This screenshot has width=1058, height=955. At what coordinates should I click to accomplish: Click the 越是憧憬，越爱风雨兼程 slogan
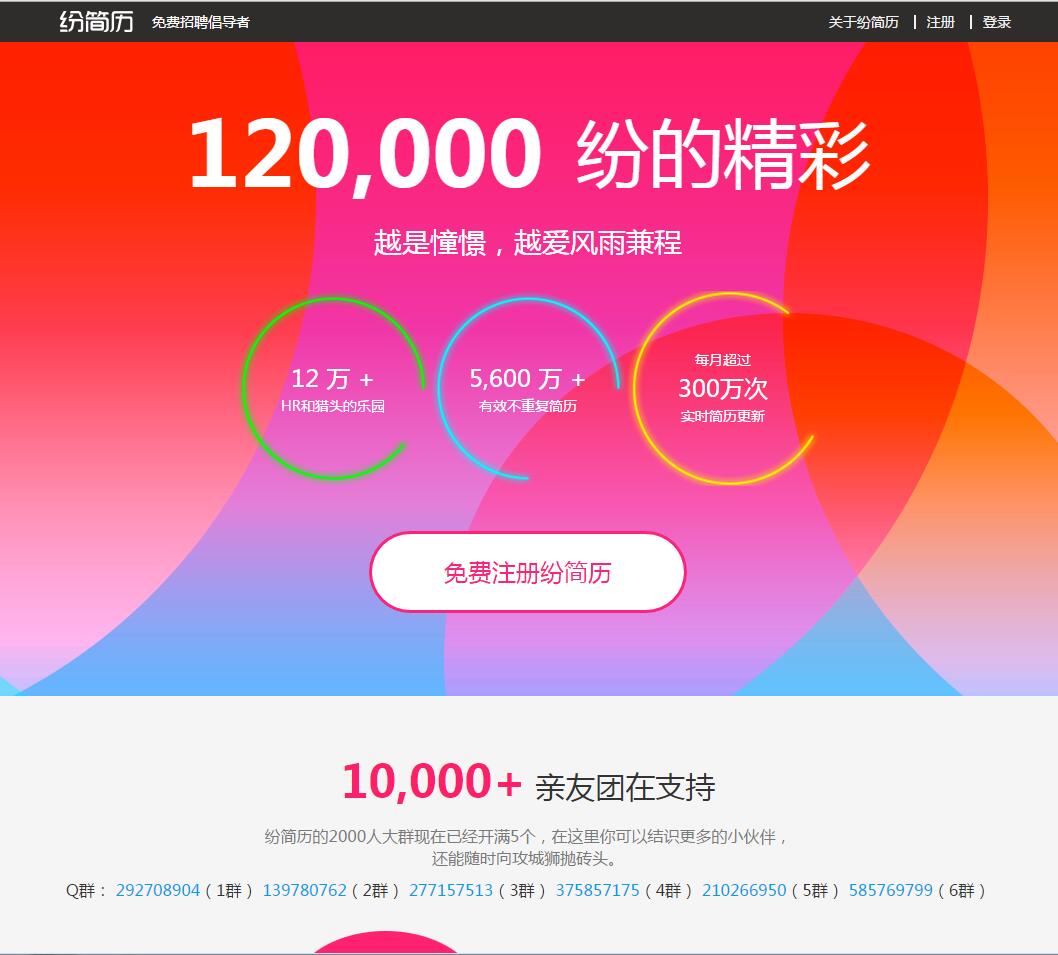coord(528,242)
